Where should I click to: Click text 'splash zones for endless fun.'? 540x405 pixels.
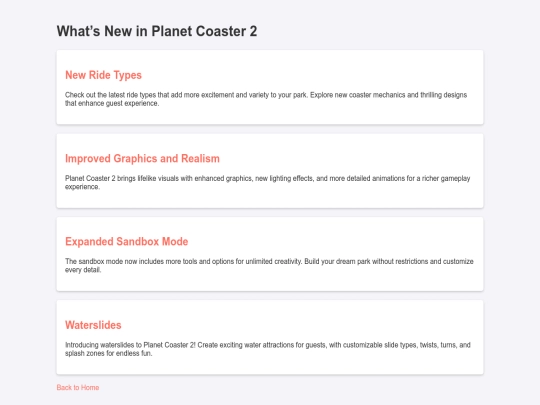tap(108, 353)
